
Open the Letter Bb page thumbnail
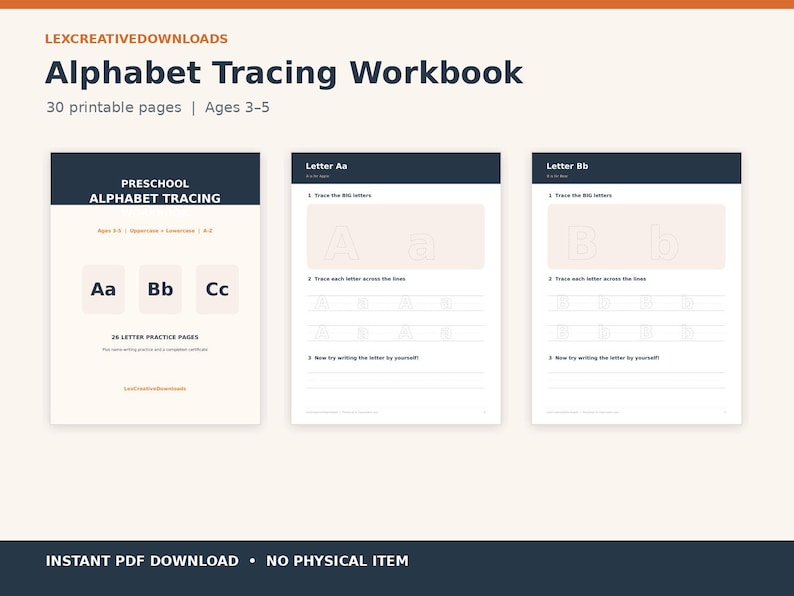tap(637, 288)
